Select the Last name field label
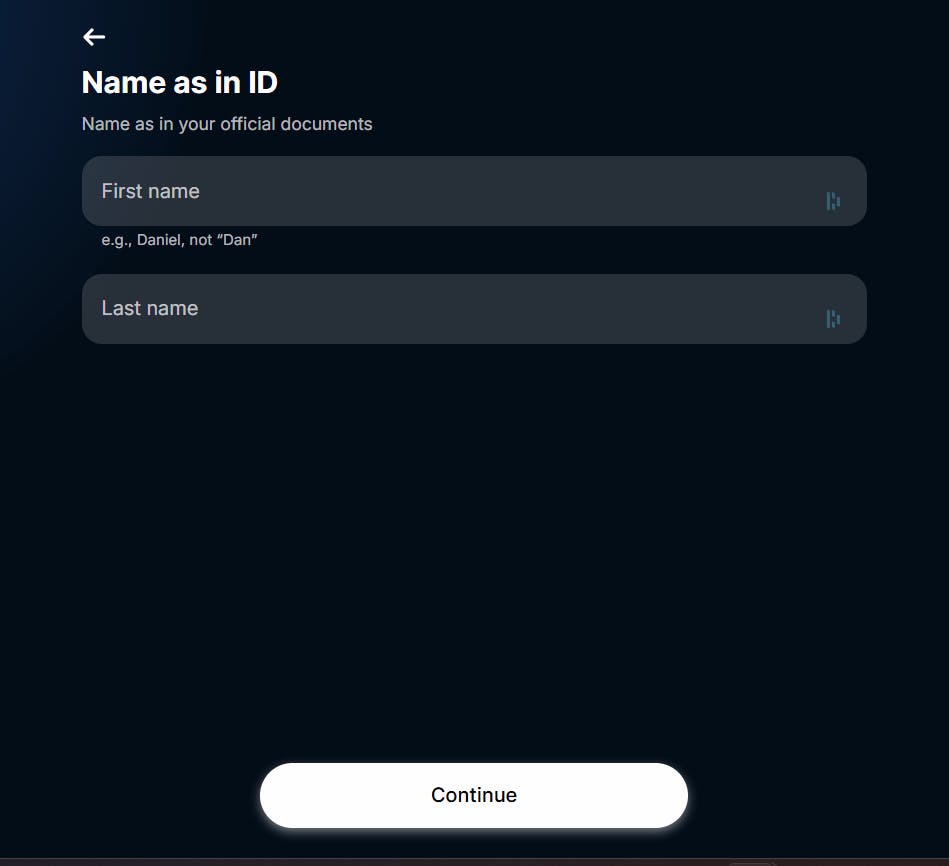The height and width of the screenshot is (866, 949). [149, 308]
